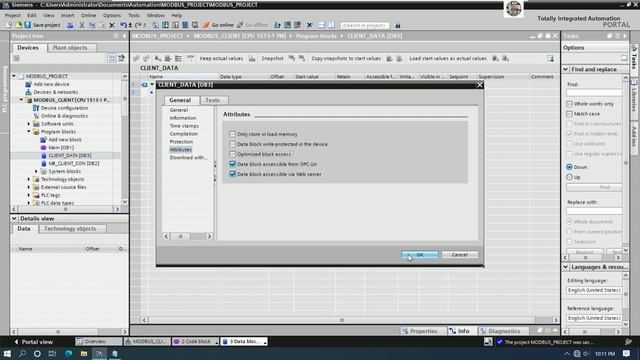Select the Up search direction
The image size is (640, 360).
pos(569,177)
